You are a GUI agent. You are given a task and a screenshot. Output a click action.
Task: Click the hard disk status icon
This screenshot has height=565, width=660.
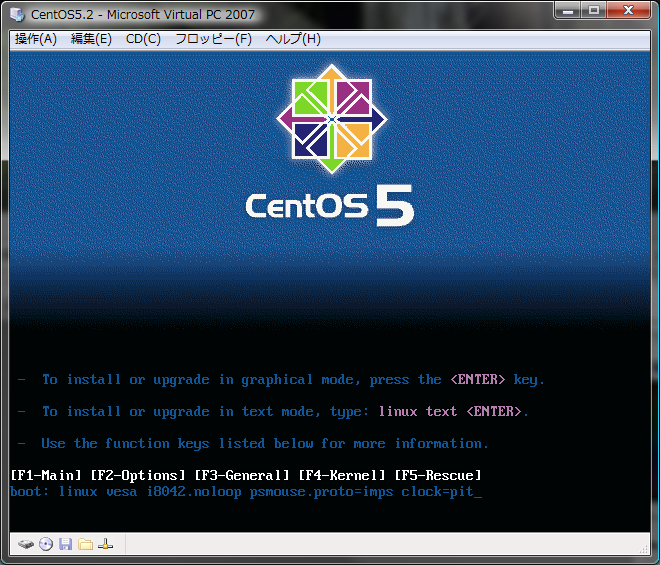[x=26, y=544]
